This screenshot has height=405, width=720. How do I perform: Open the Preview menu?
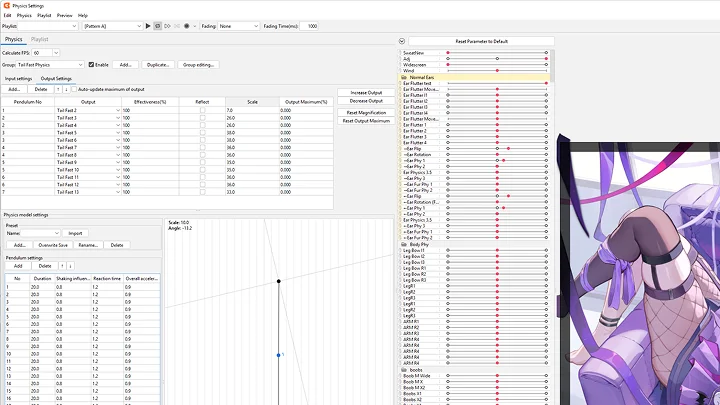(64, 16)
